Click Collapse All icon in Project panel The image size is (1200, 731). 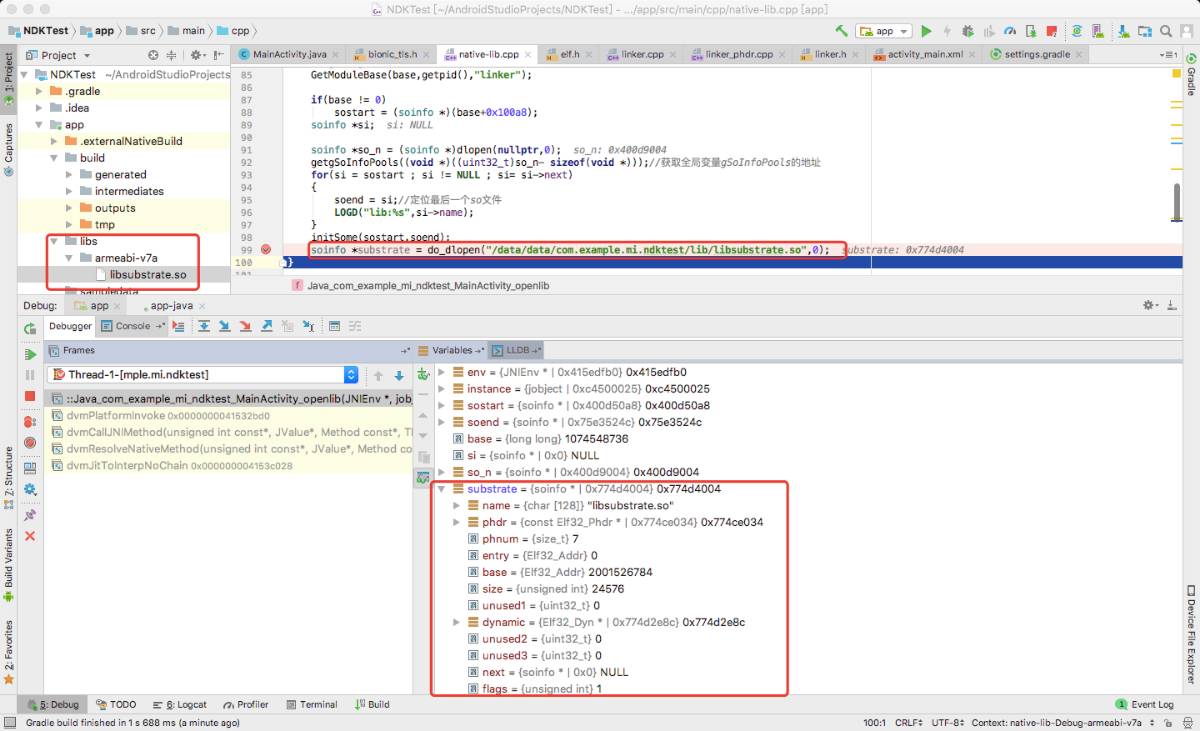(x=170, y=55)
